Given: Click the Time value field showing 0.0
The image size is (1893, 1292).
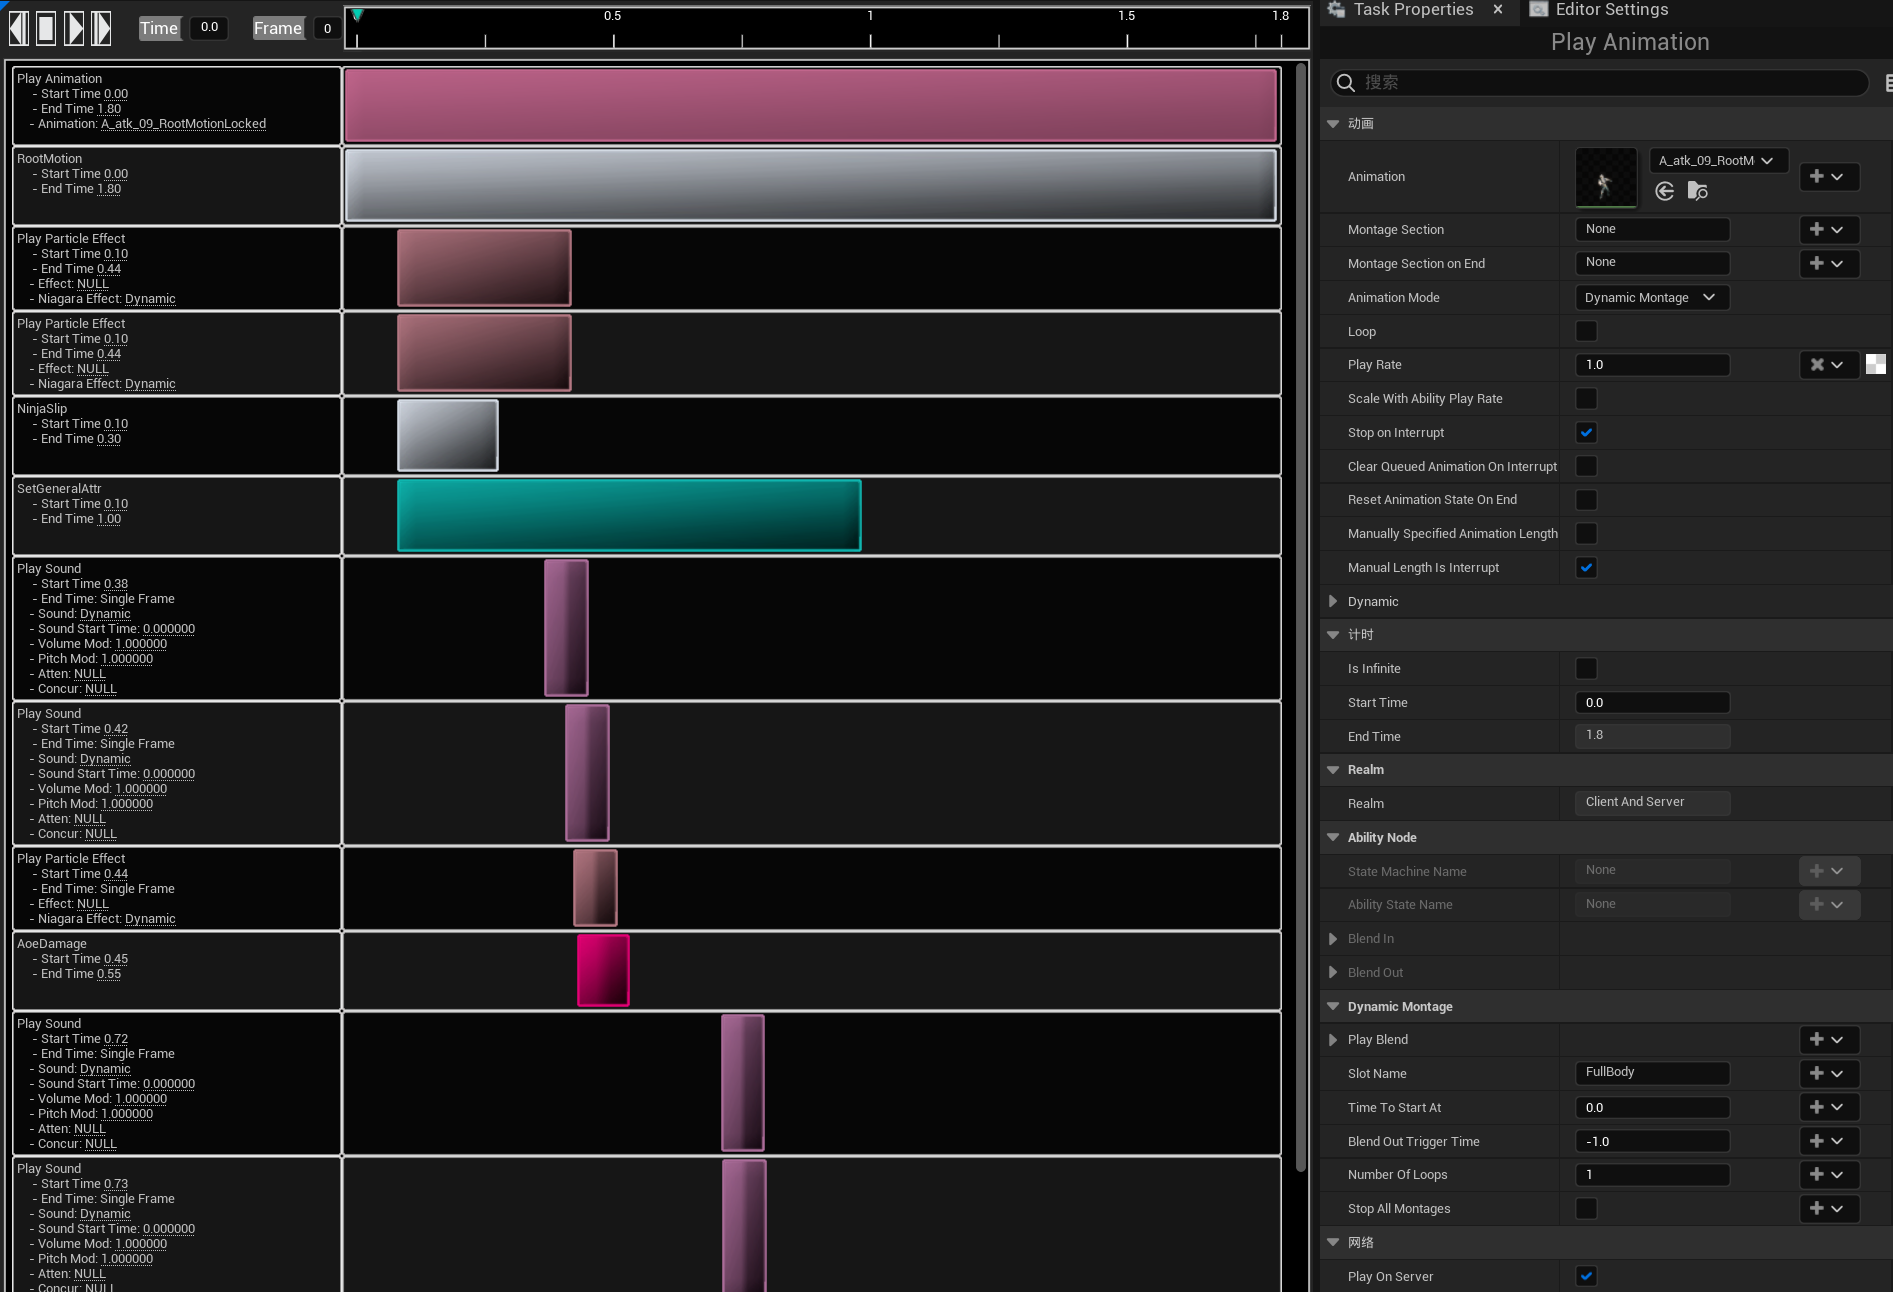Looking at the screenshot, I should click(x=209, y=28).
